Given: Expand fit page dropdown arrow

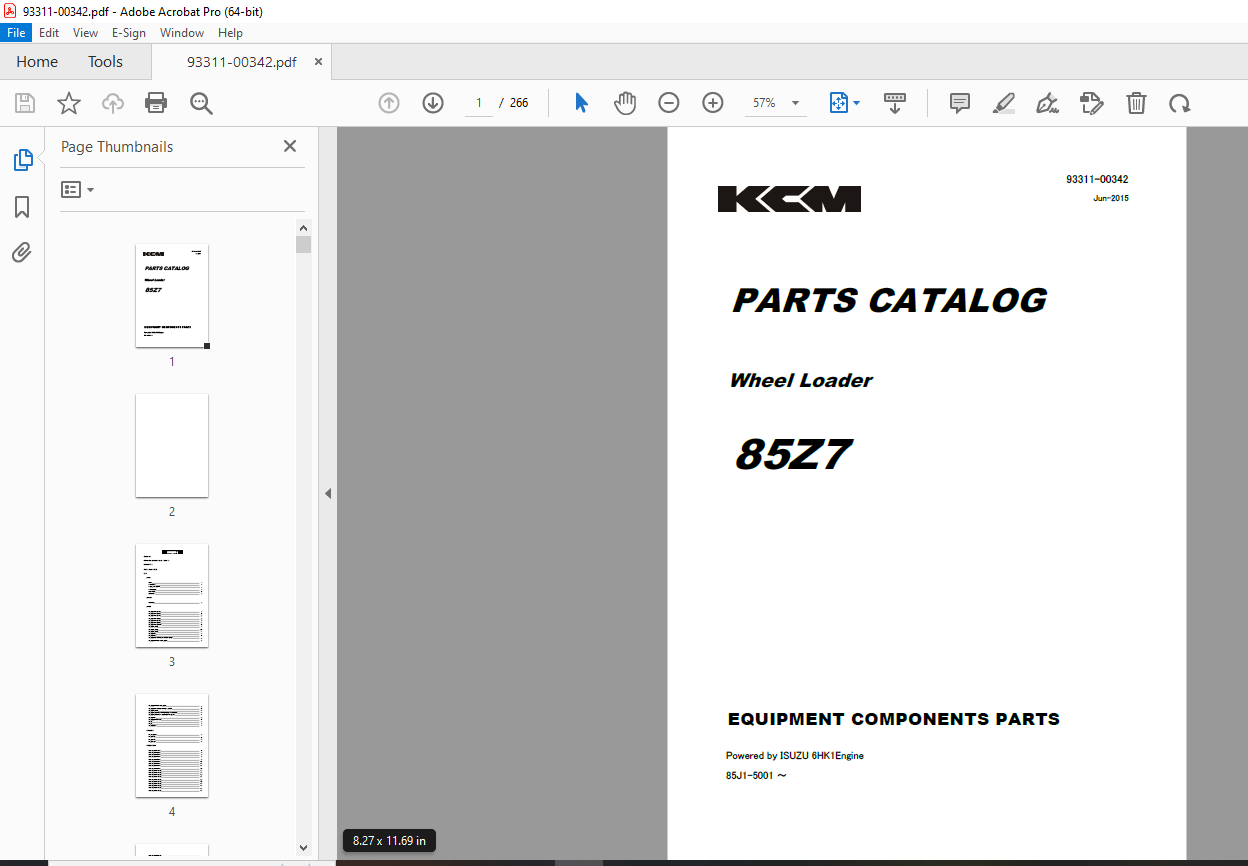Looking at the screenshot, I should pyautogui.click(x=857, y=103).
